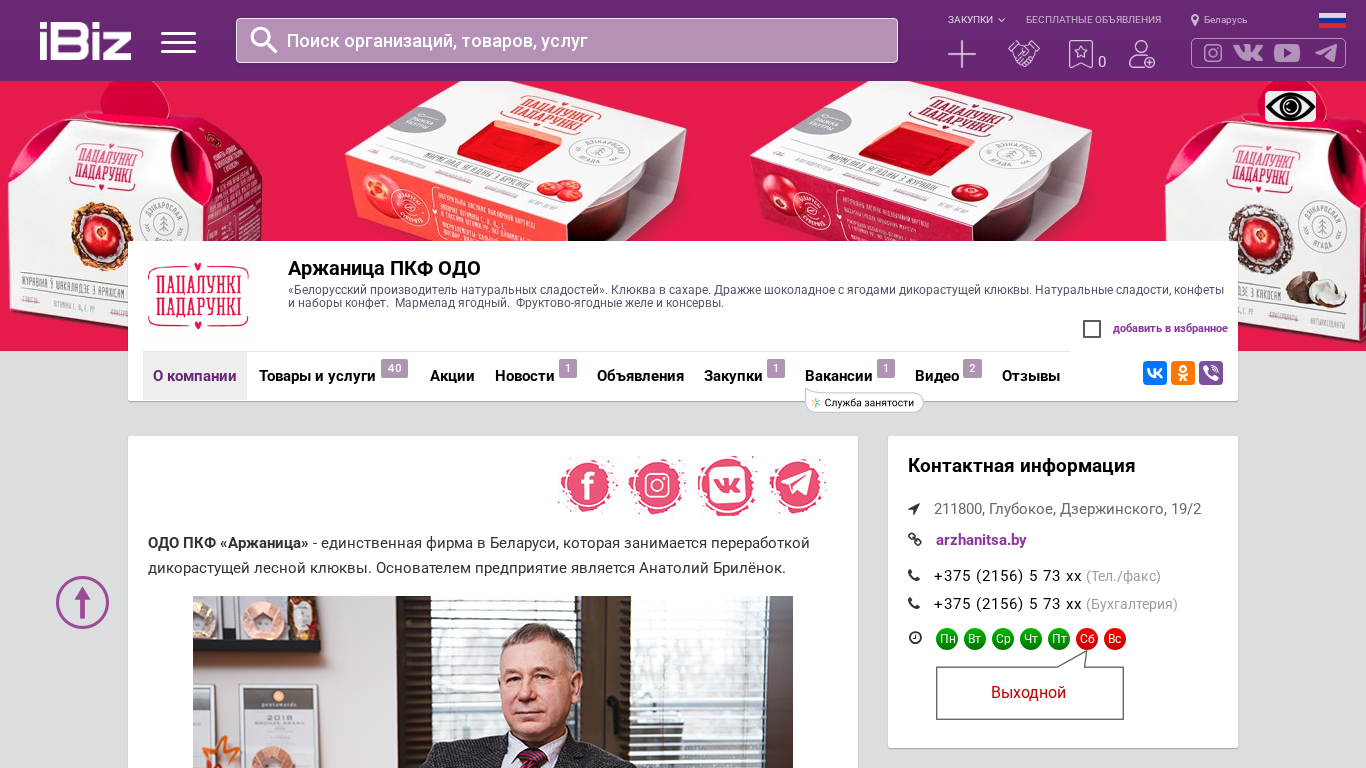Click the user registration icon in header
This screenshot has width=1366, height=768.
pos(1142,54)
